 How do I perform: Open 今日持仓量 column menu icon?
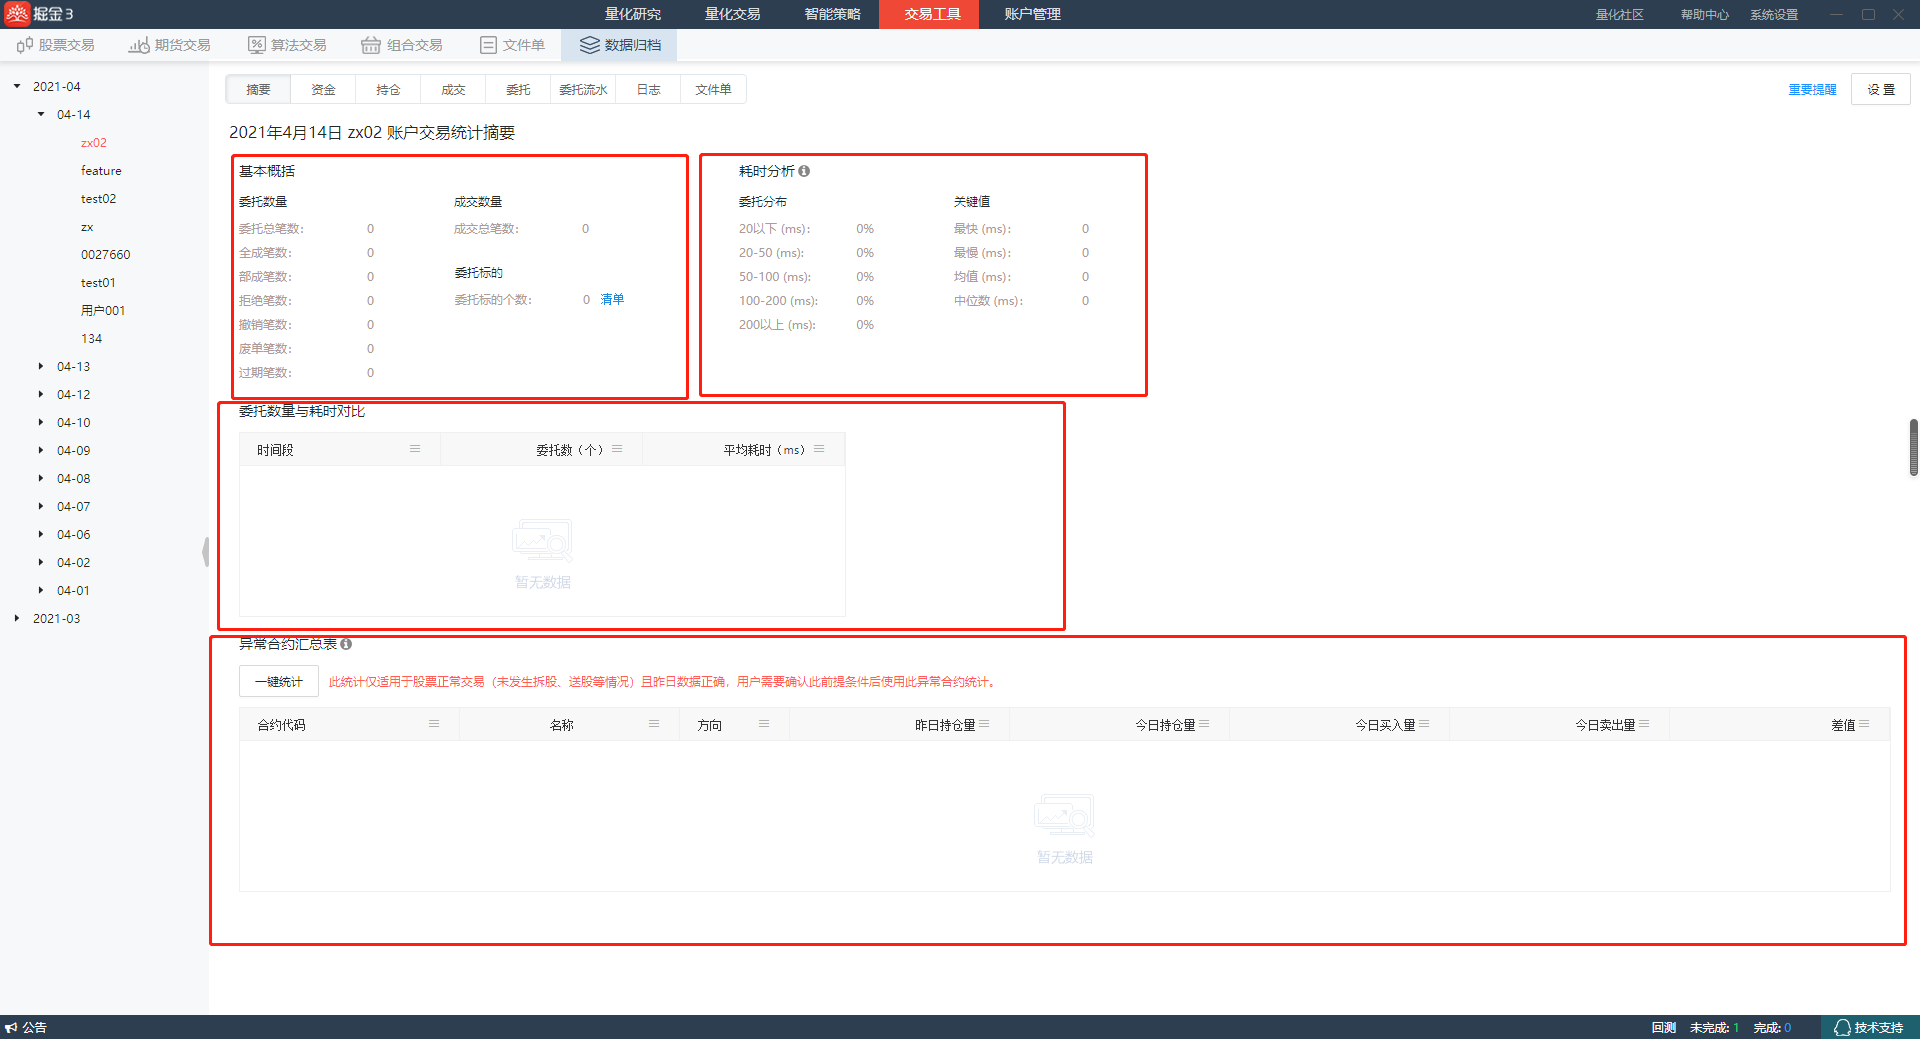point(1204,723)
